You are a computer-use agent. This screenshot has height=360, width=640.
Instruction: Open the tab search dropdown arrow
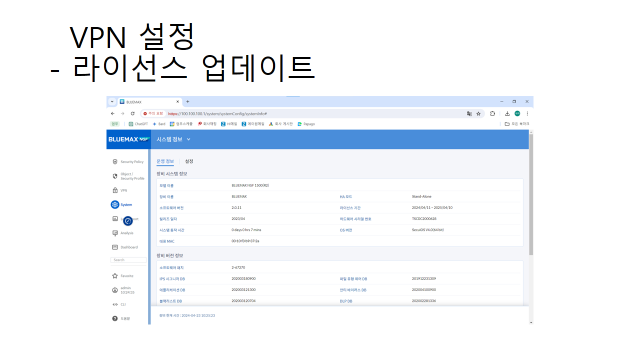[x=112, y=102]
